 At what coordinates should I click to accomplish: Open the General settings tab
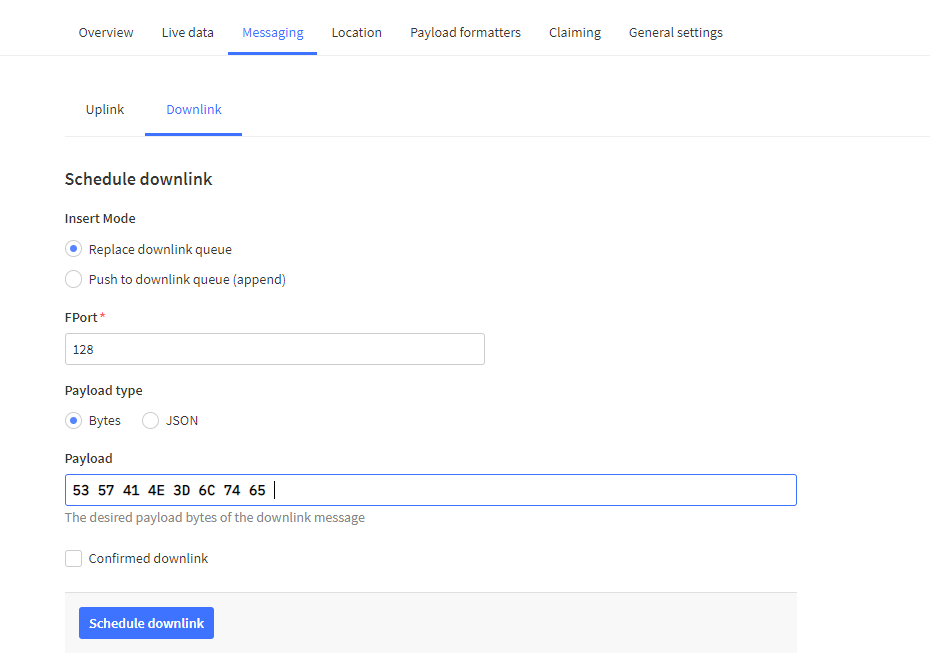pyautogui.click(x=676, y=32)
